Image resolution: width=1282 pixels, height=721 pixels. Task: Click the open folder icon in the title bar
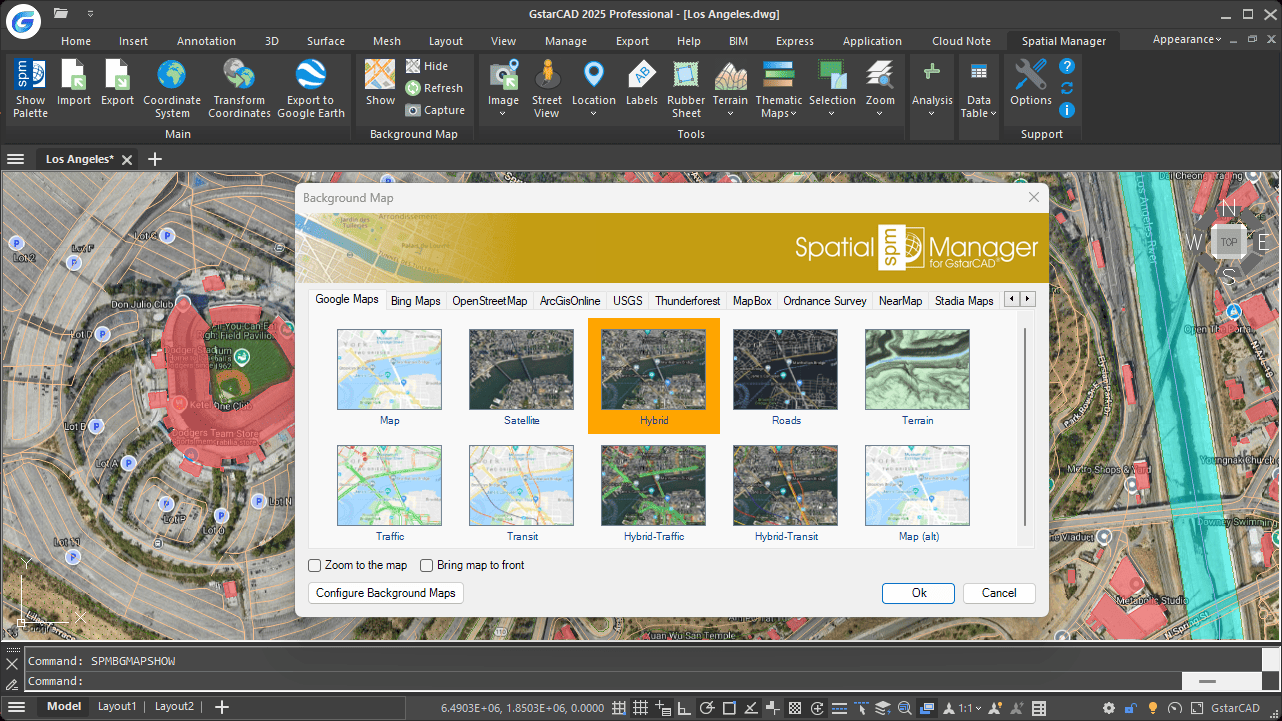click(x=61, y=14)
